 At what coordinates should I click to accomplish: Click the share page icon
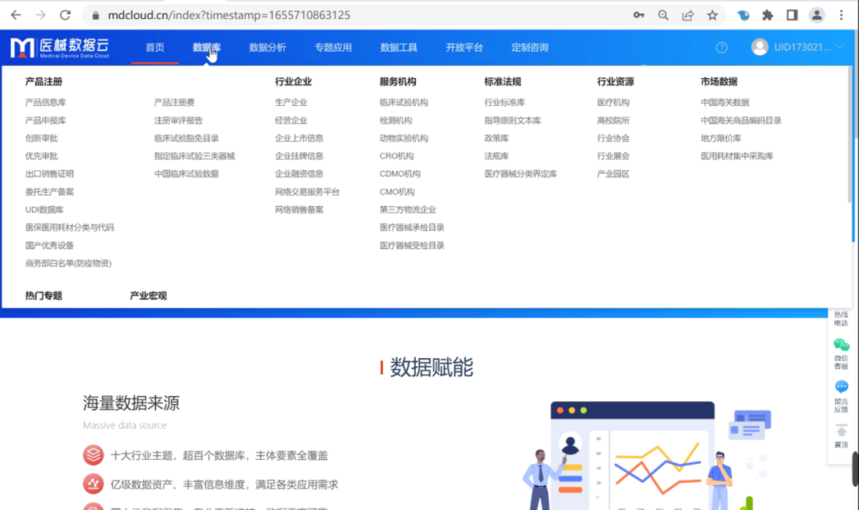click(688, 15)
